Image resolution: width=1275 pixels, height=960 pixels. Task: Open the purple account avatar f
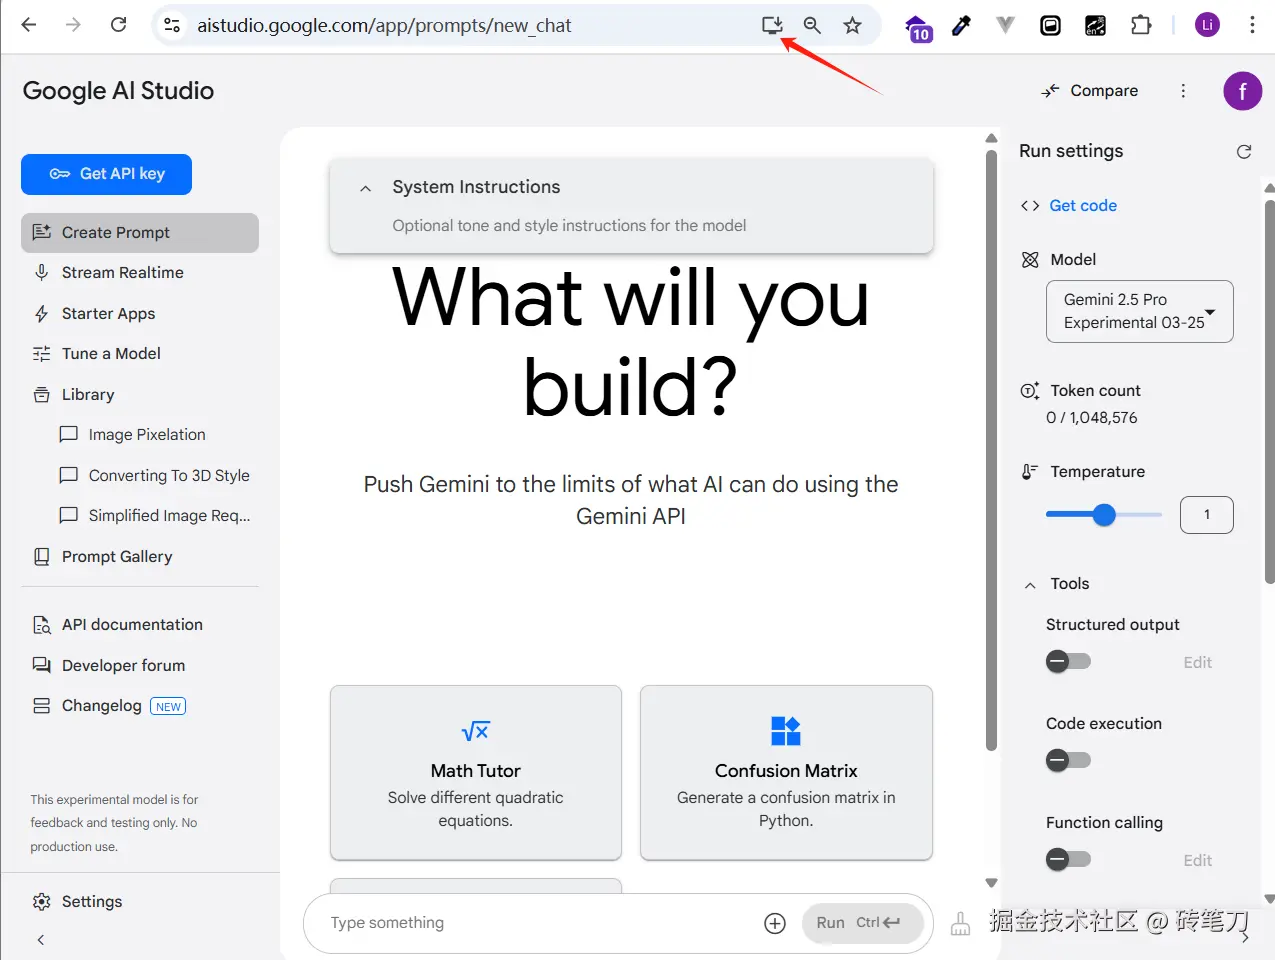click(x=1242, y=91)
